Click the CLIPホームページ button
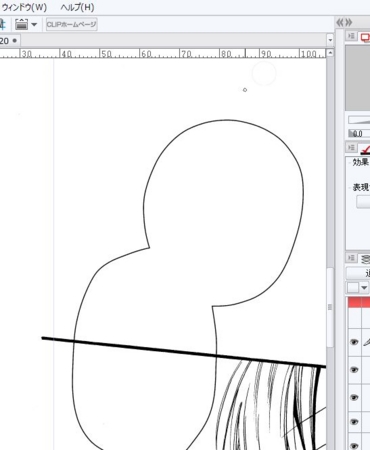Screen dimensions: 370x450 (72, 24)
